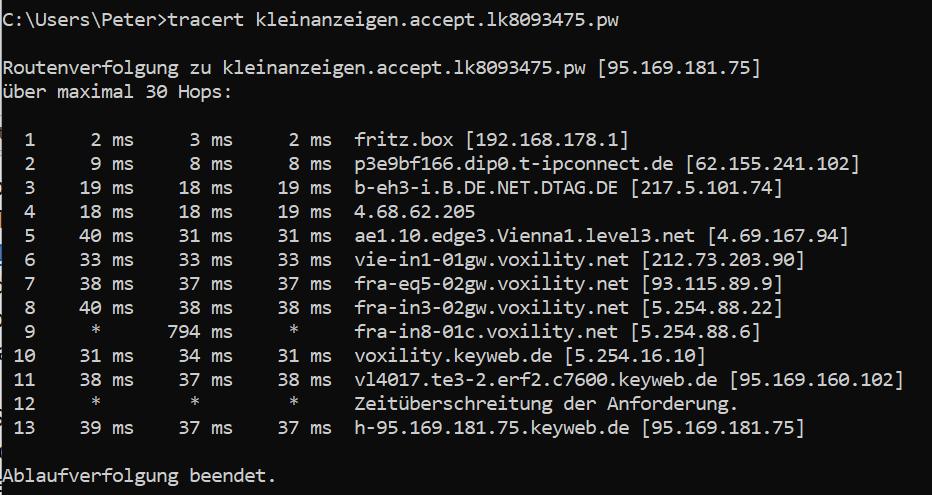Screen dimensions: 932x495
Task: Click the vl4017.te3-2.erf2.c7600.keyweb.de hostname
Action: 536,380
